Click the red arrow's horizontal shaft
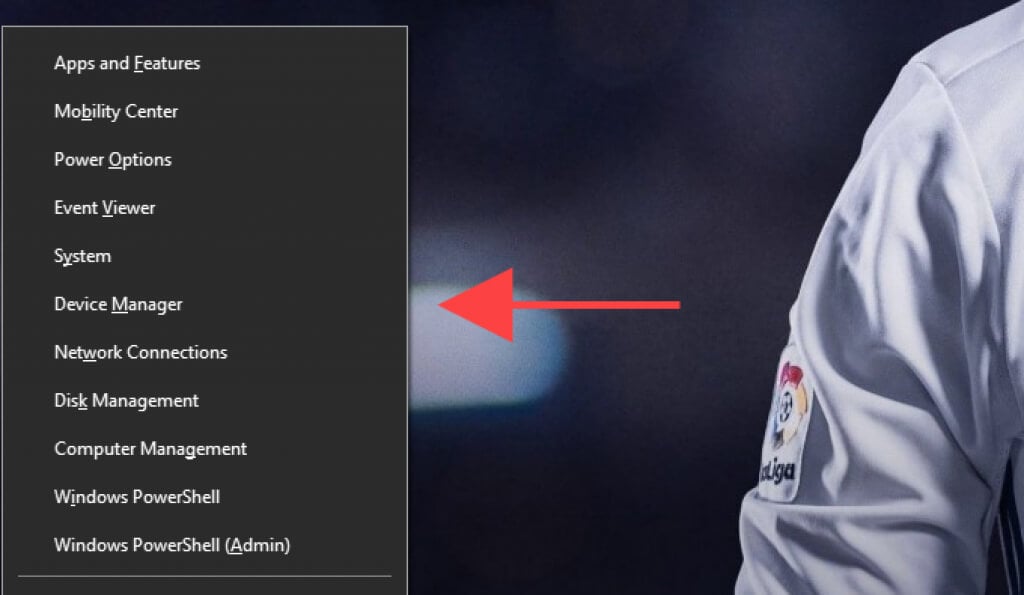 point(596,305)
